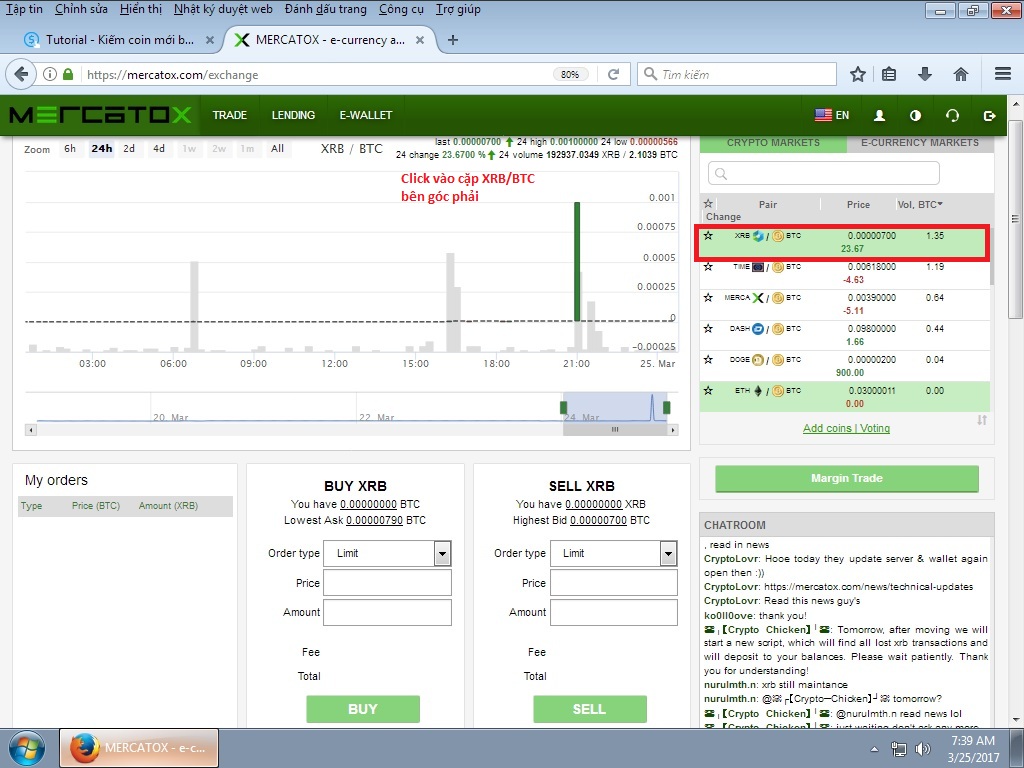
Task: Click the markets list resize arrows icon
Action: [x=982, y=420]
